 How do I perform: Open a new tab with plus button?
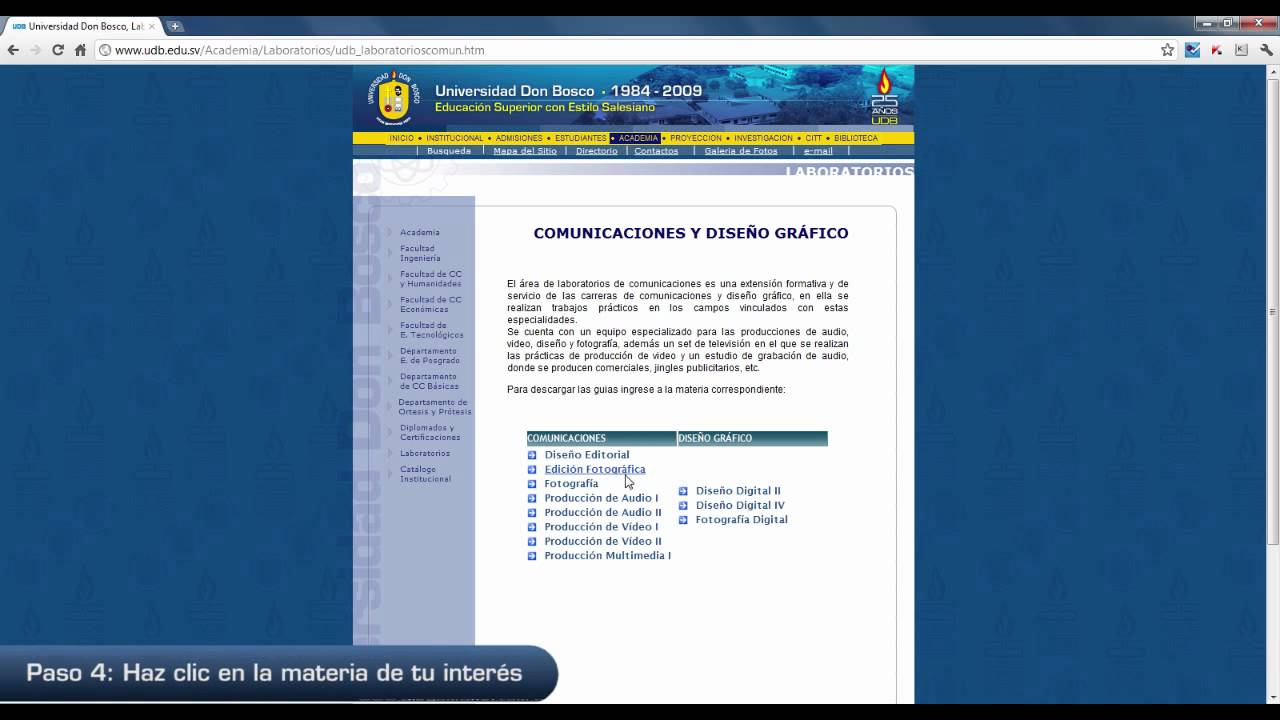175,26
